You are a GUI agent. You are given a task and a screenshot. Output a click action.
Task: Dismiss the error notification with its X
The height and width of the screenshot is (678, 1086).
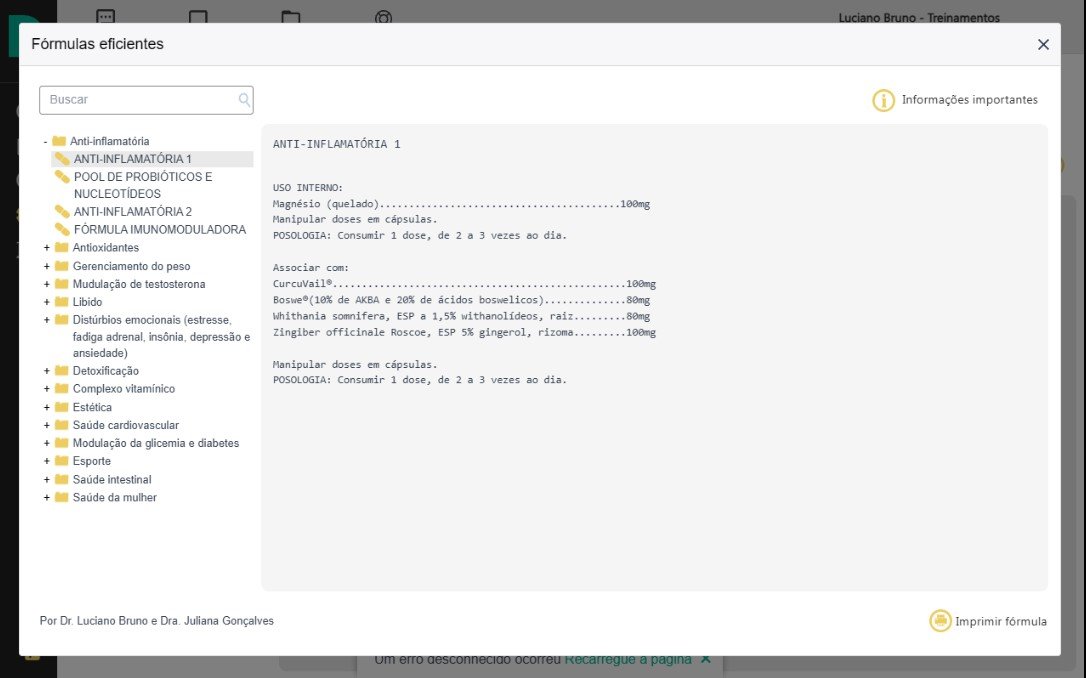pos(706,659)
